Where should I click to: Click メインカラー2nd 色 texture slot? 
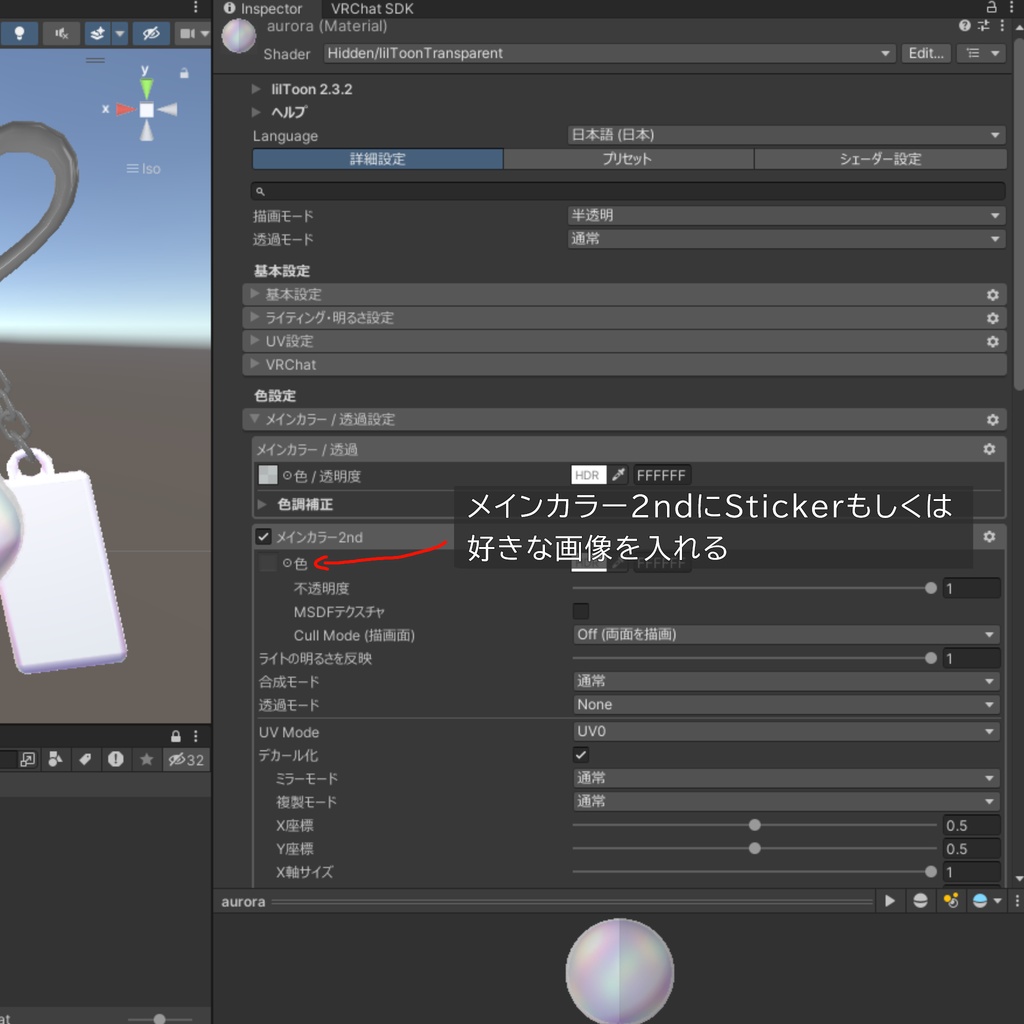pyautogui.click(x=268, y=562)
